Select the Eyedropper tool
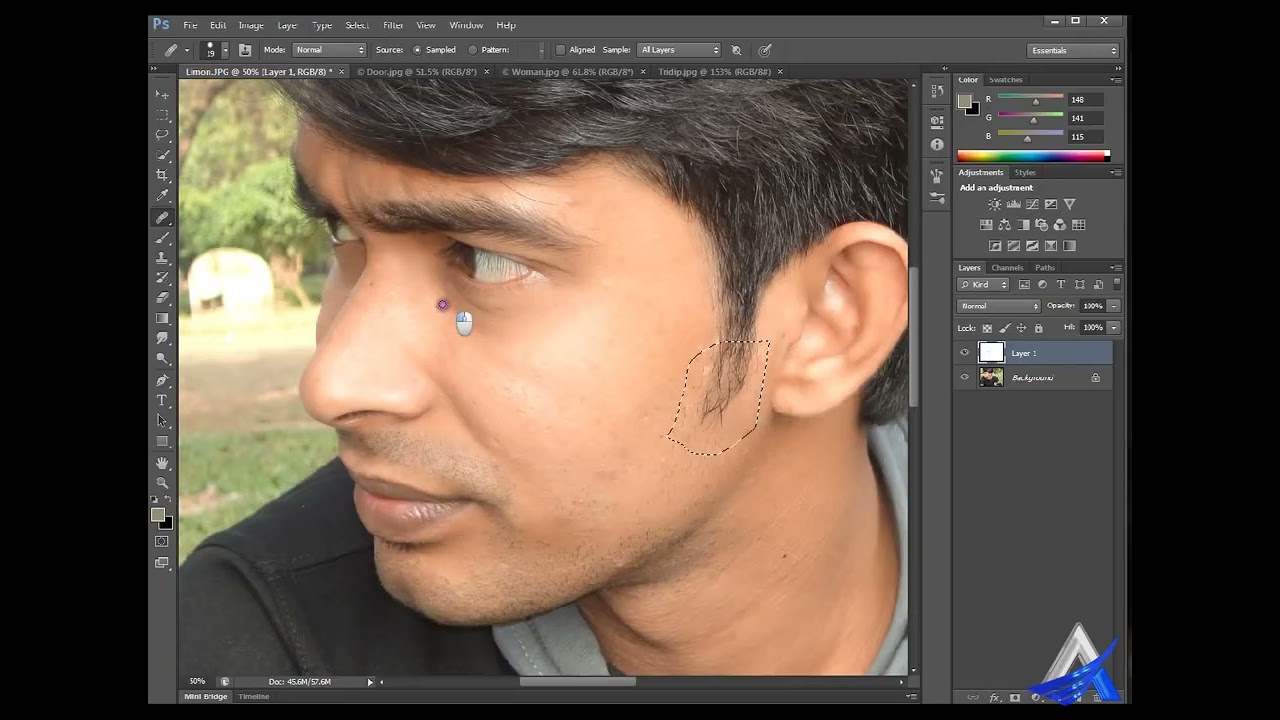 click(162, 196)
